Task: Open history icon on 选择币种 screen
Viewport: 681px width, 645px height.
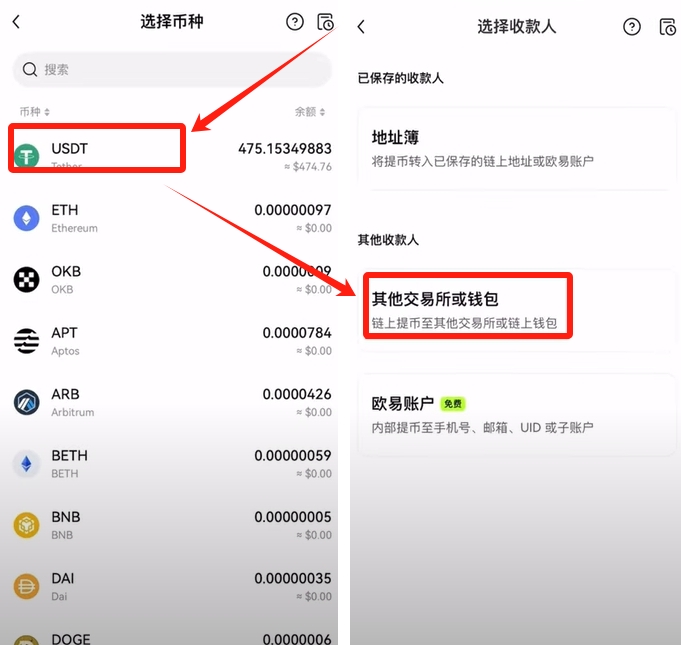Action: (325, 22)
